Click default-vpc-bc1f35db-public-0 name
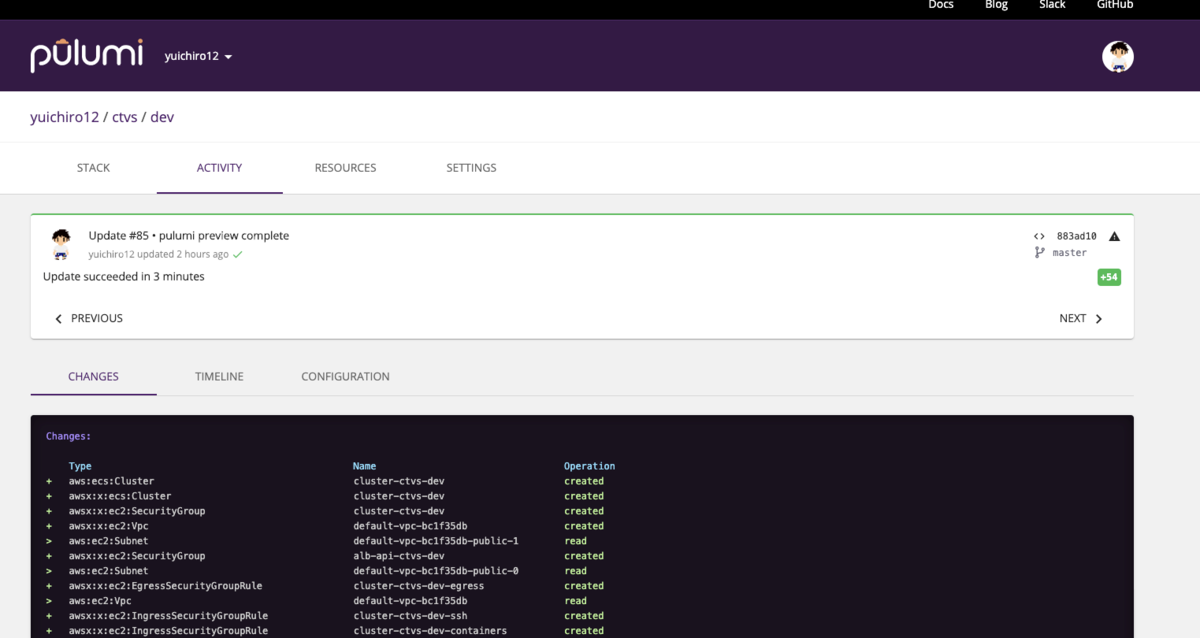Viewport: 1200px width, 638px height. tap(436, 571)
